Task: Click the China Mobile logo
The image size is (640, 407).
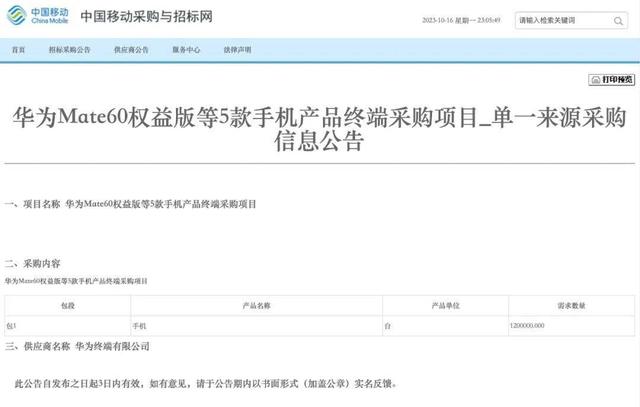Action: click(x=38, y=16)
